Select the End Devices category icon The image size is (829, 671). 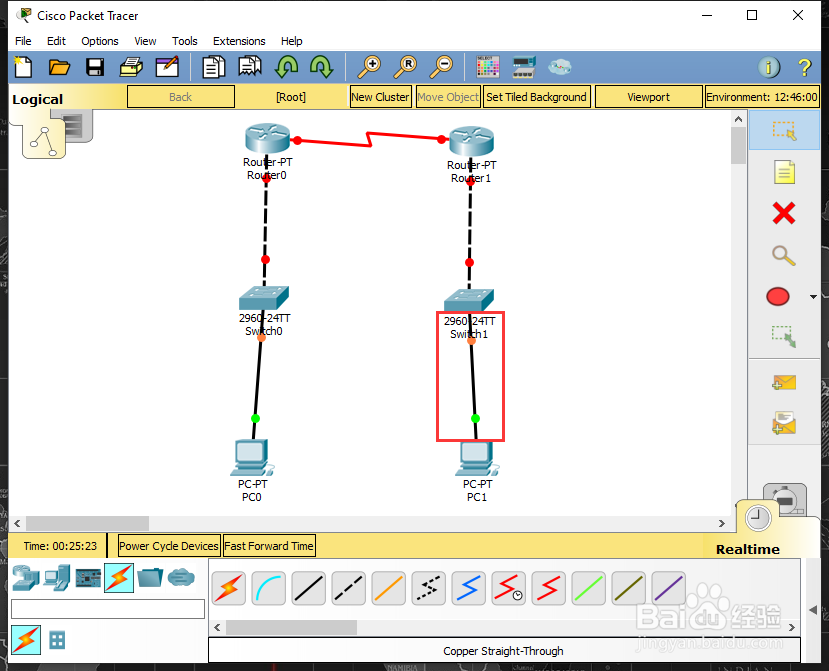point(57,577)
